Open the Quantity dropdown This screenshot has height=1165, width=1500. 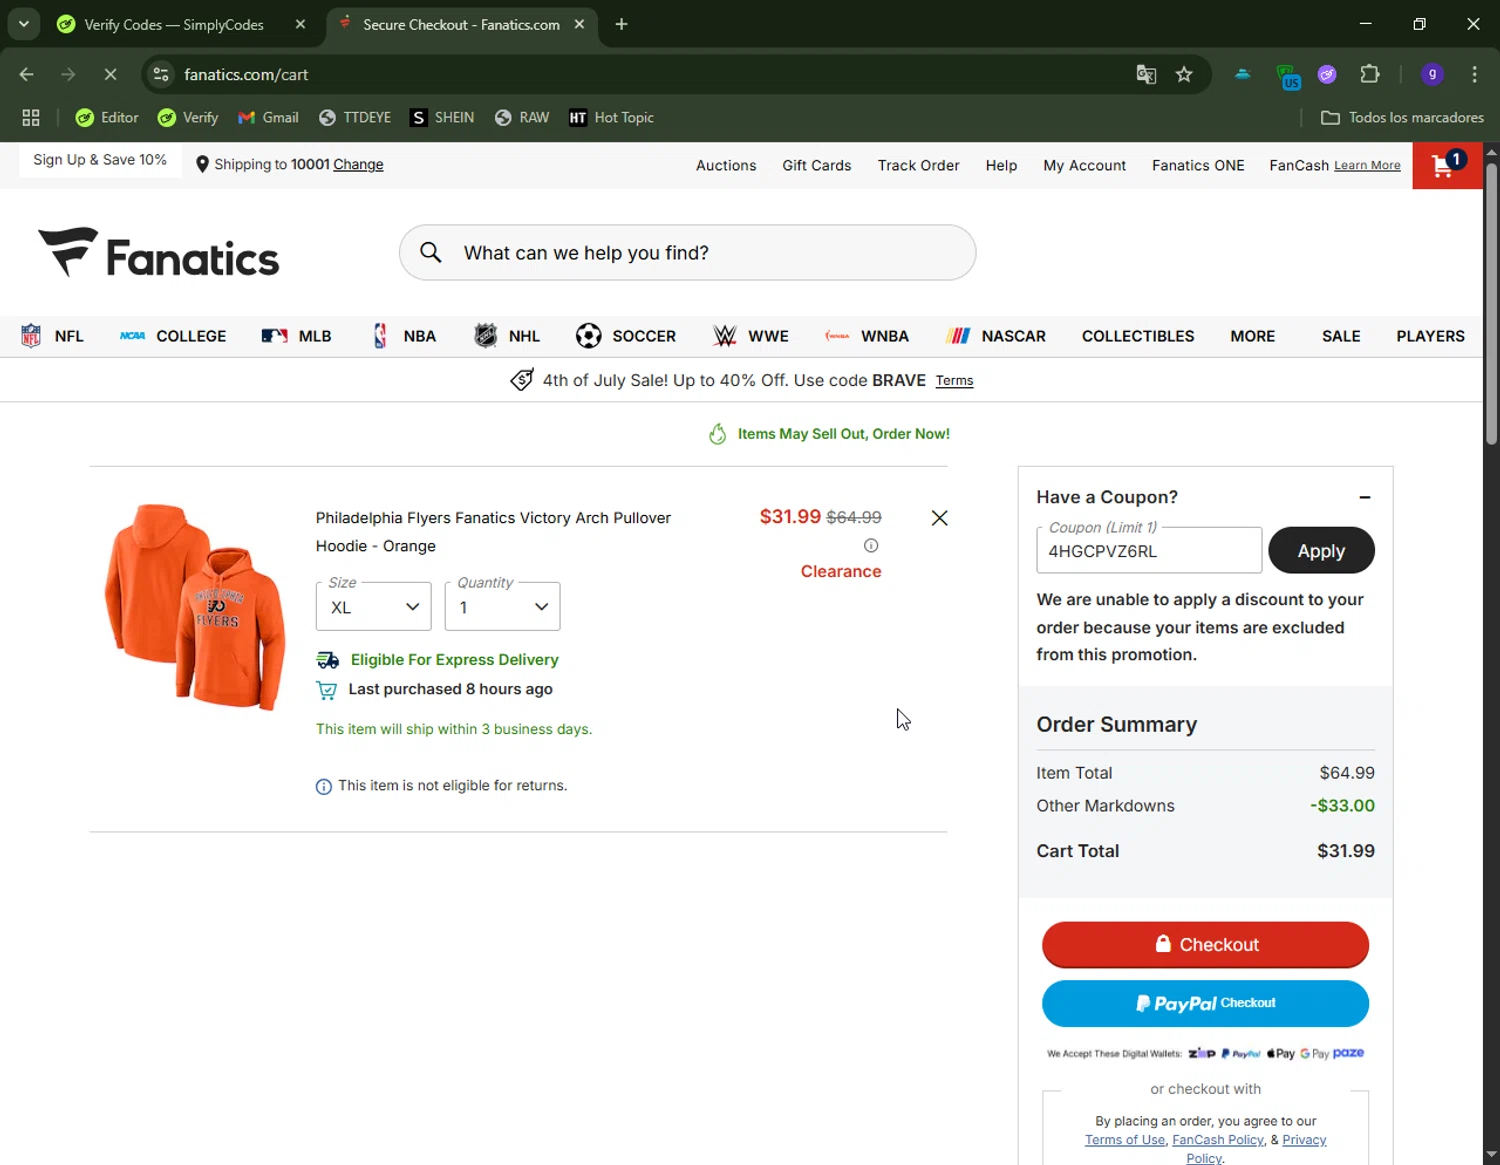pos(502,607)
